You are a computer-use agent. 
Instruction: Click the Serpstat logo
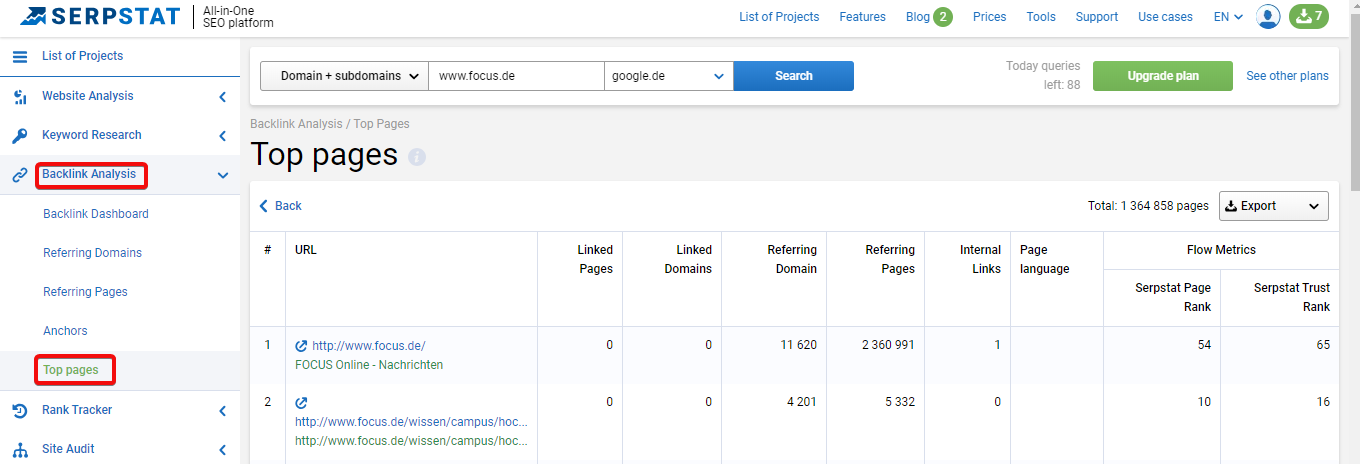coord(100,17)
